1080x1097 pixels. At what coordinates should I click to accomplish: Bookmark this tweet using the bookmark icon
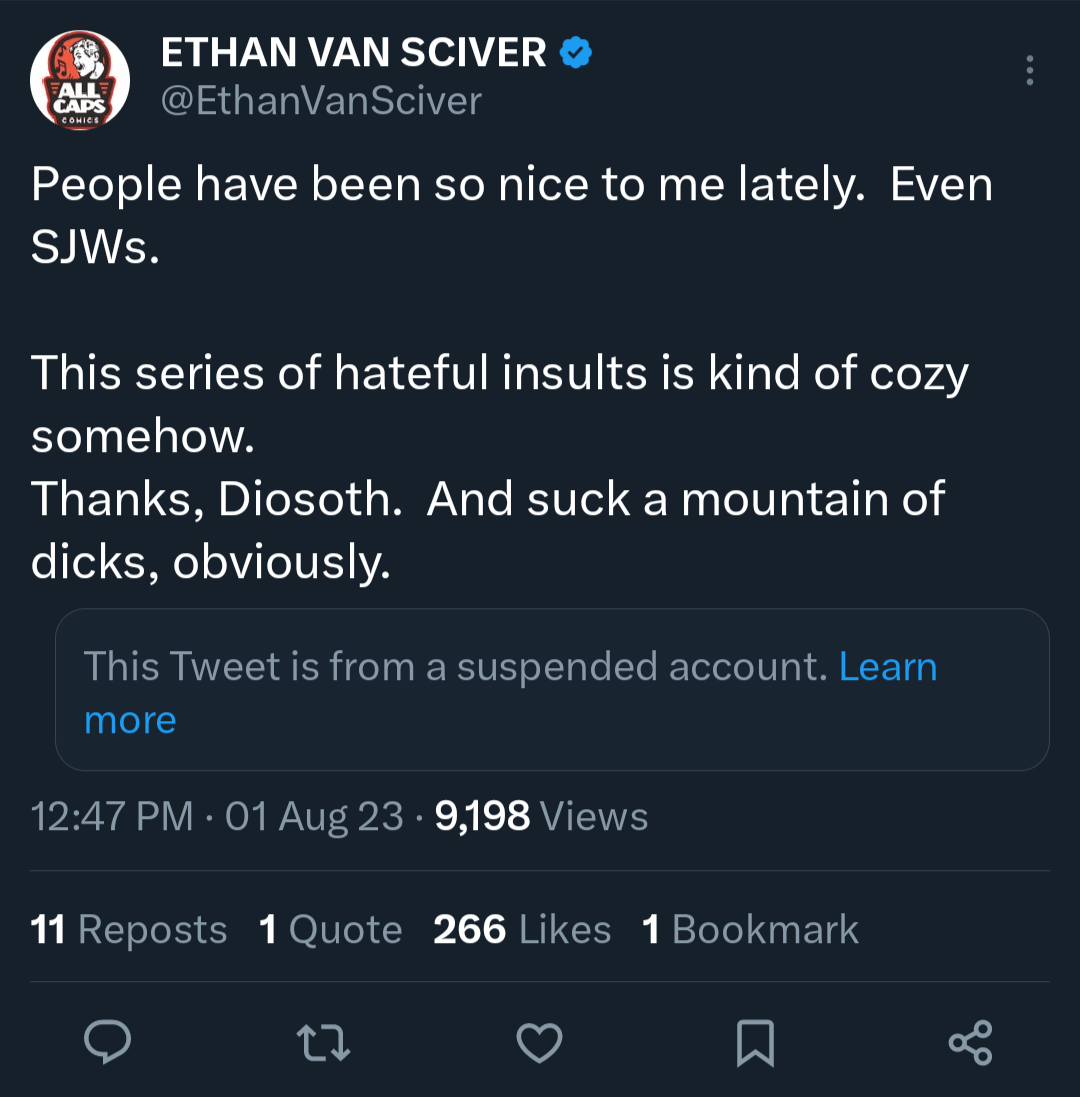click(x=755, y=1042)
